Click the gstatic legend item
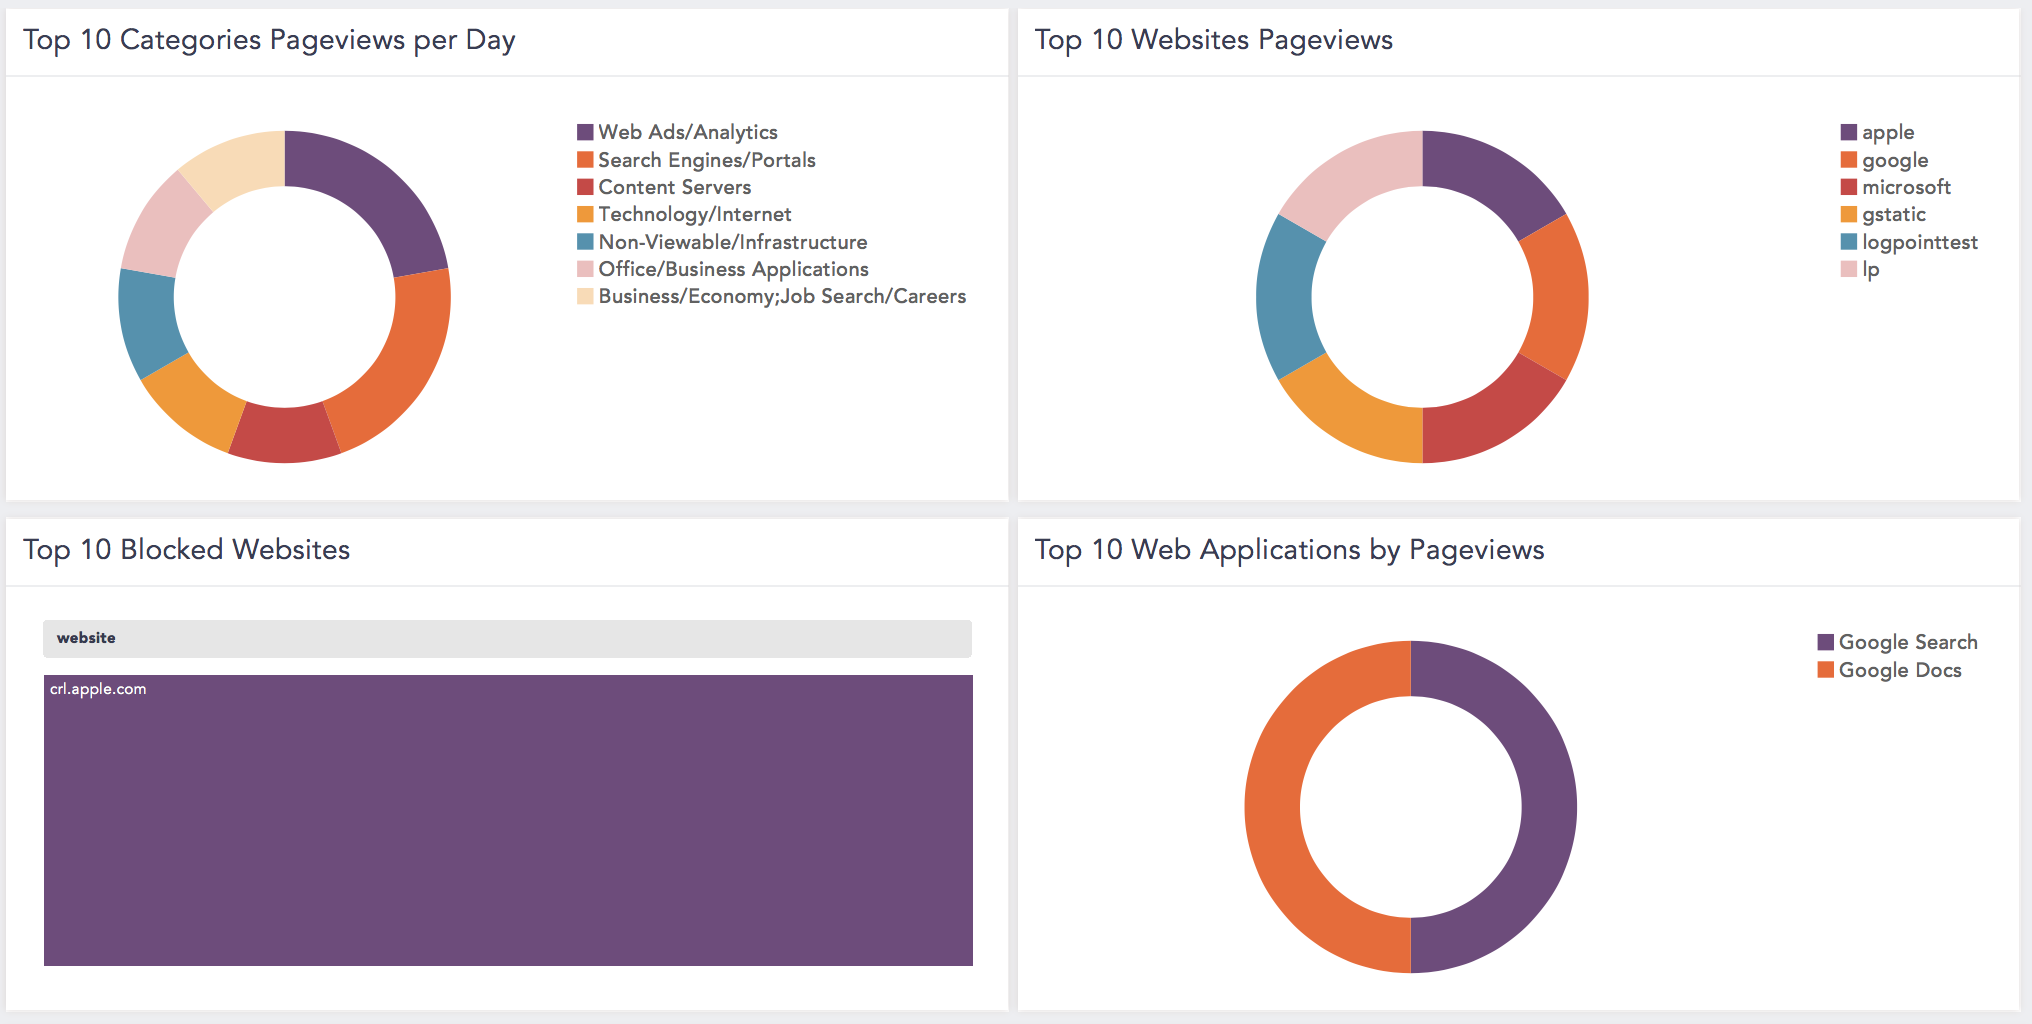This screenshot has height=1024, width=2032. (x=1893, y=214)
